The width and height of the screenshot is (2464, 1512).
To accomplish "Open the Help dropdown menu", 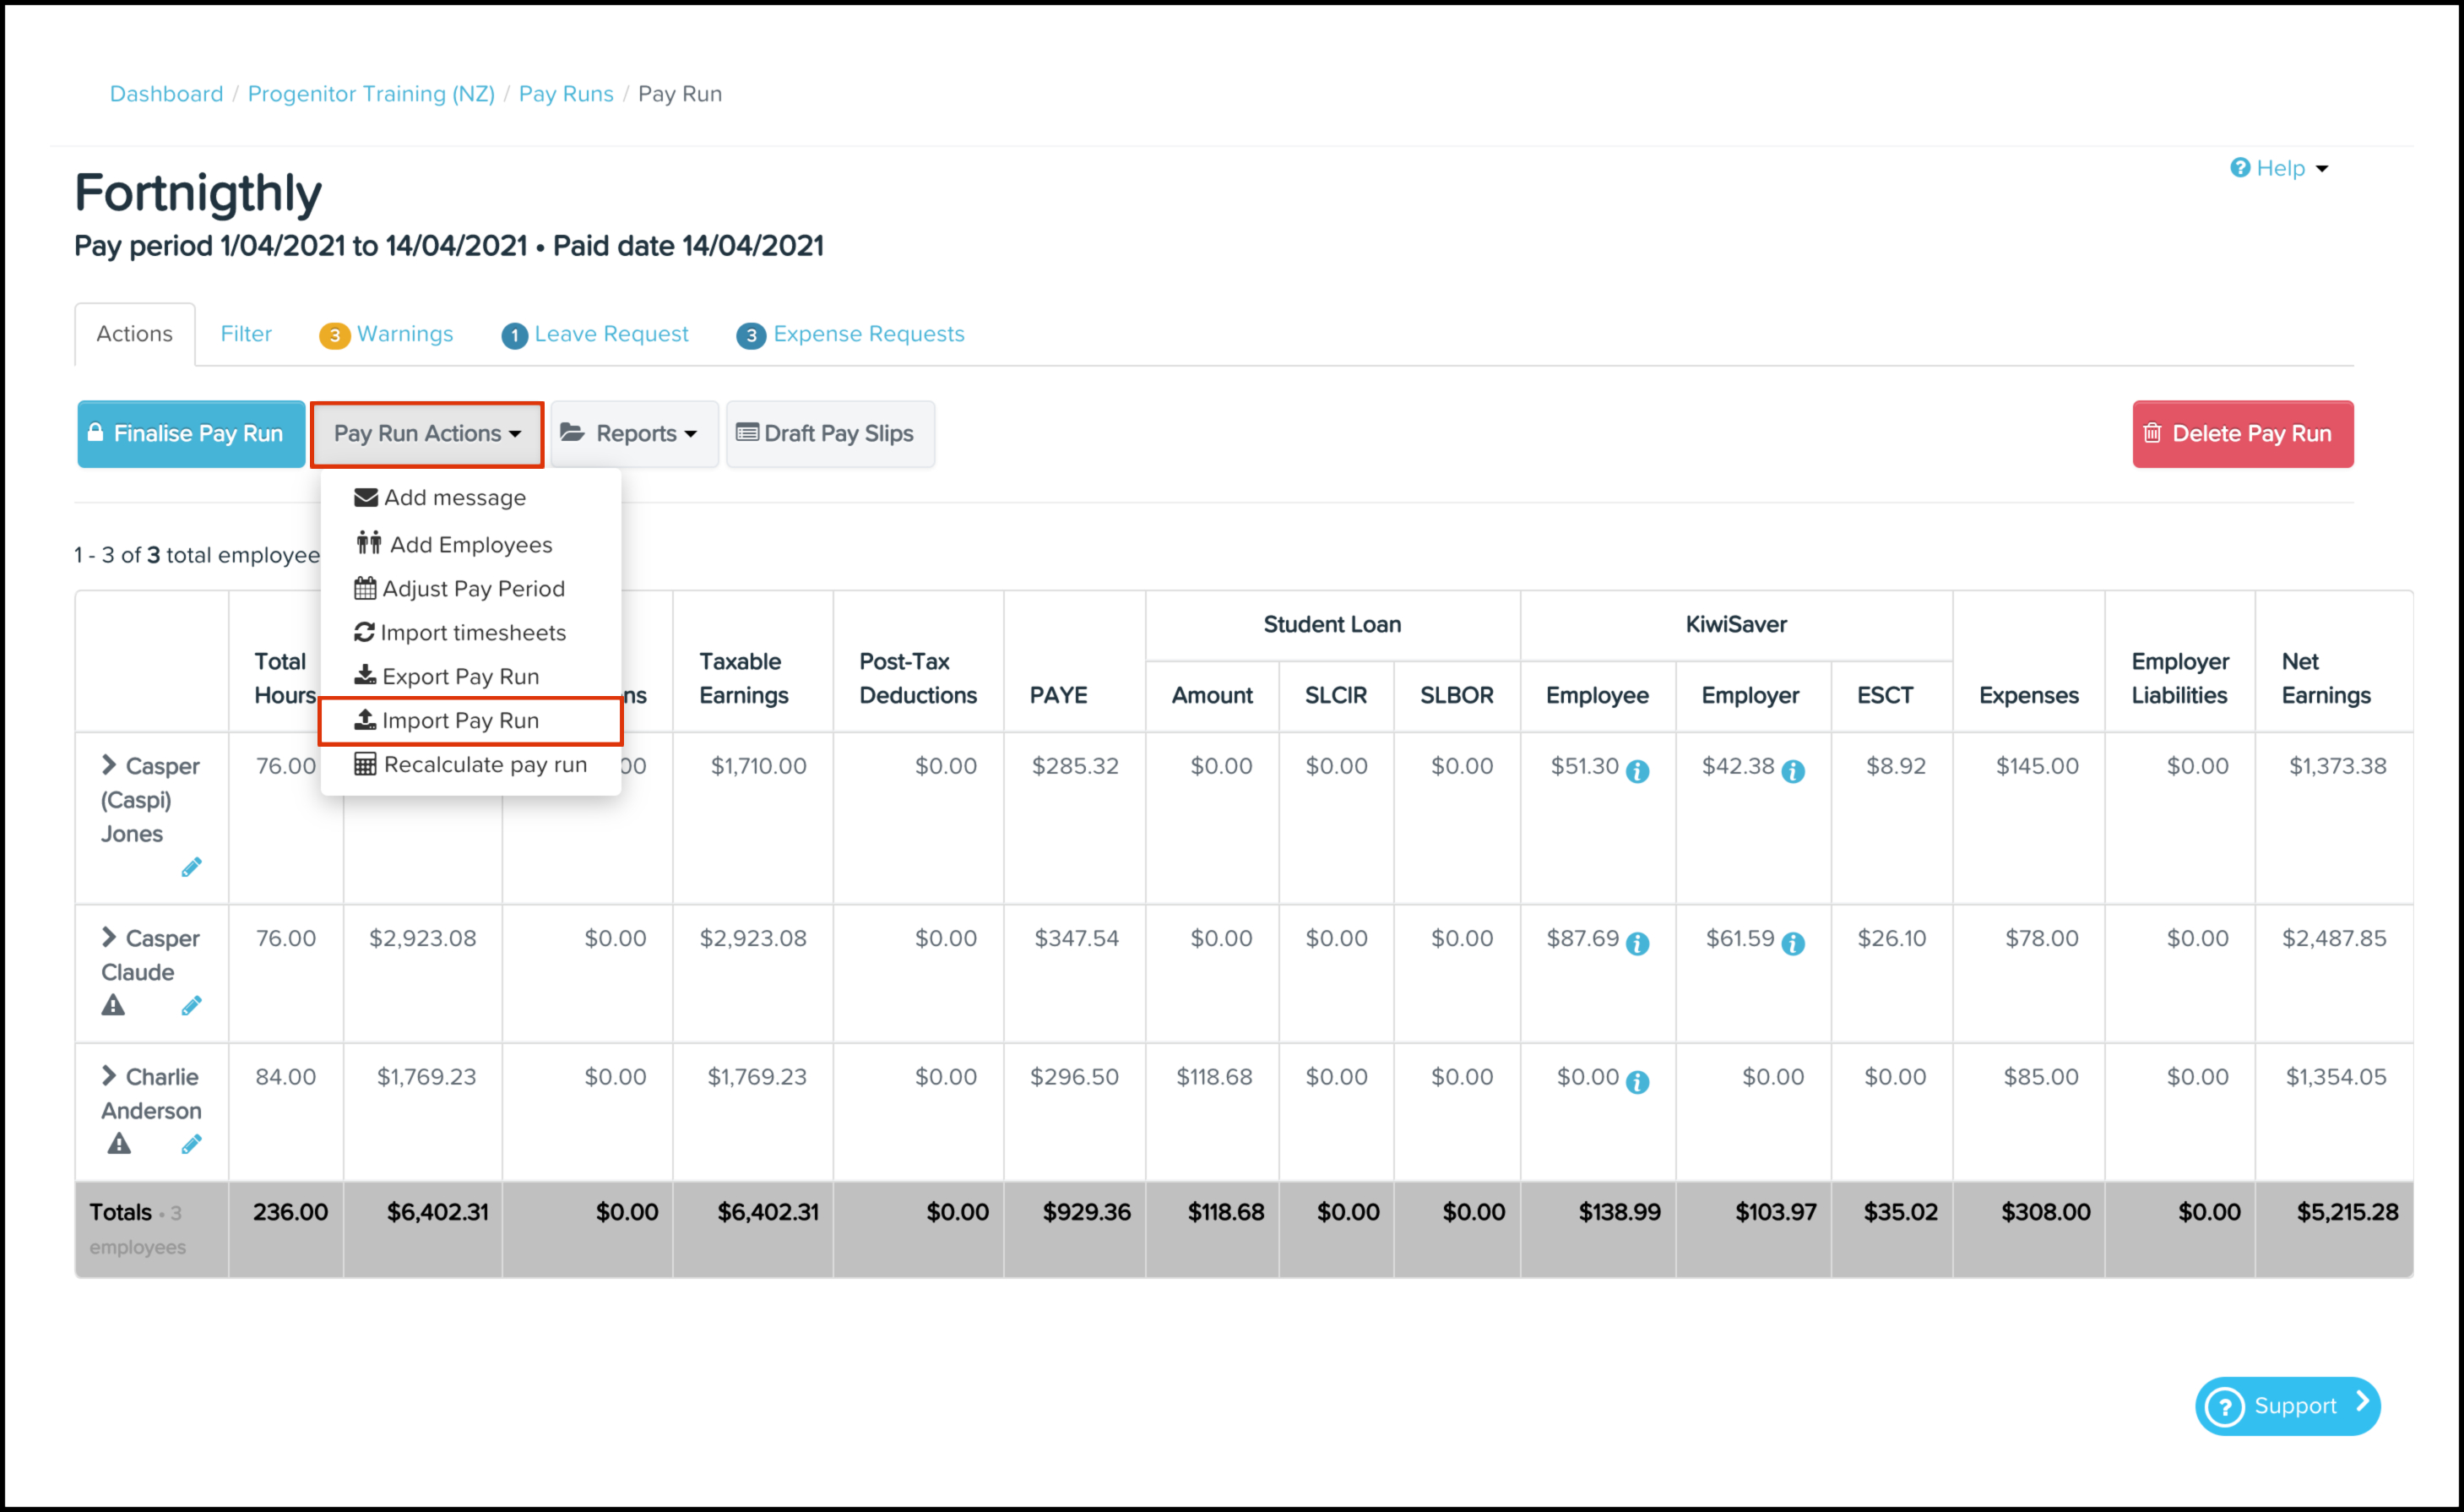I will coord(2279,168).
